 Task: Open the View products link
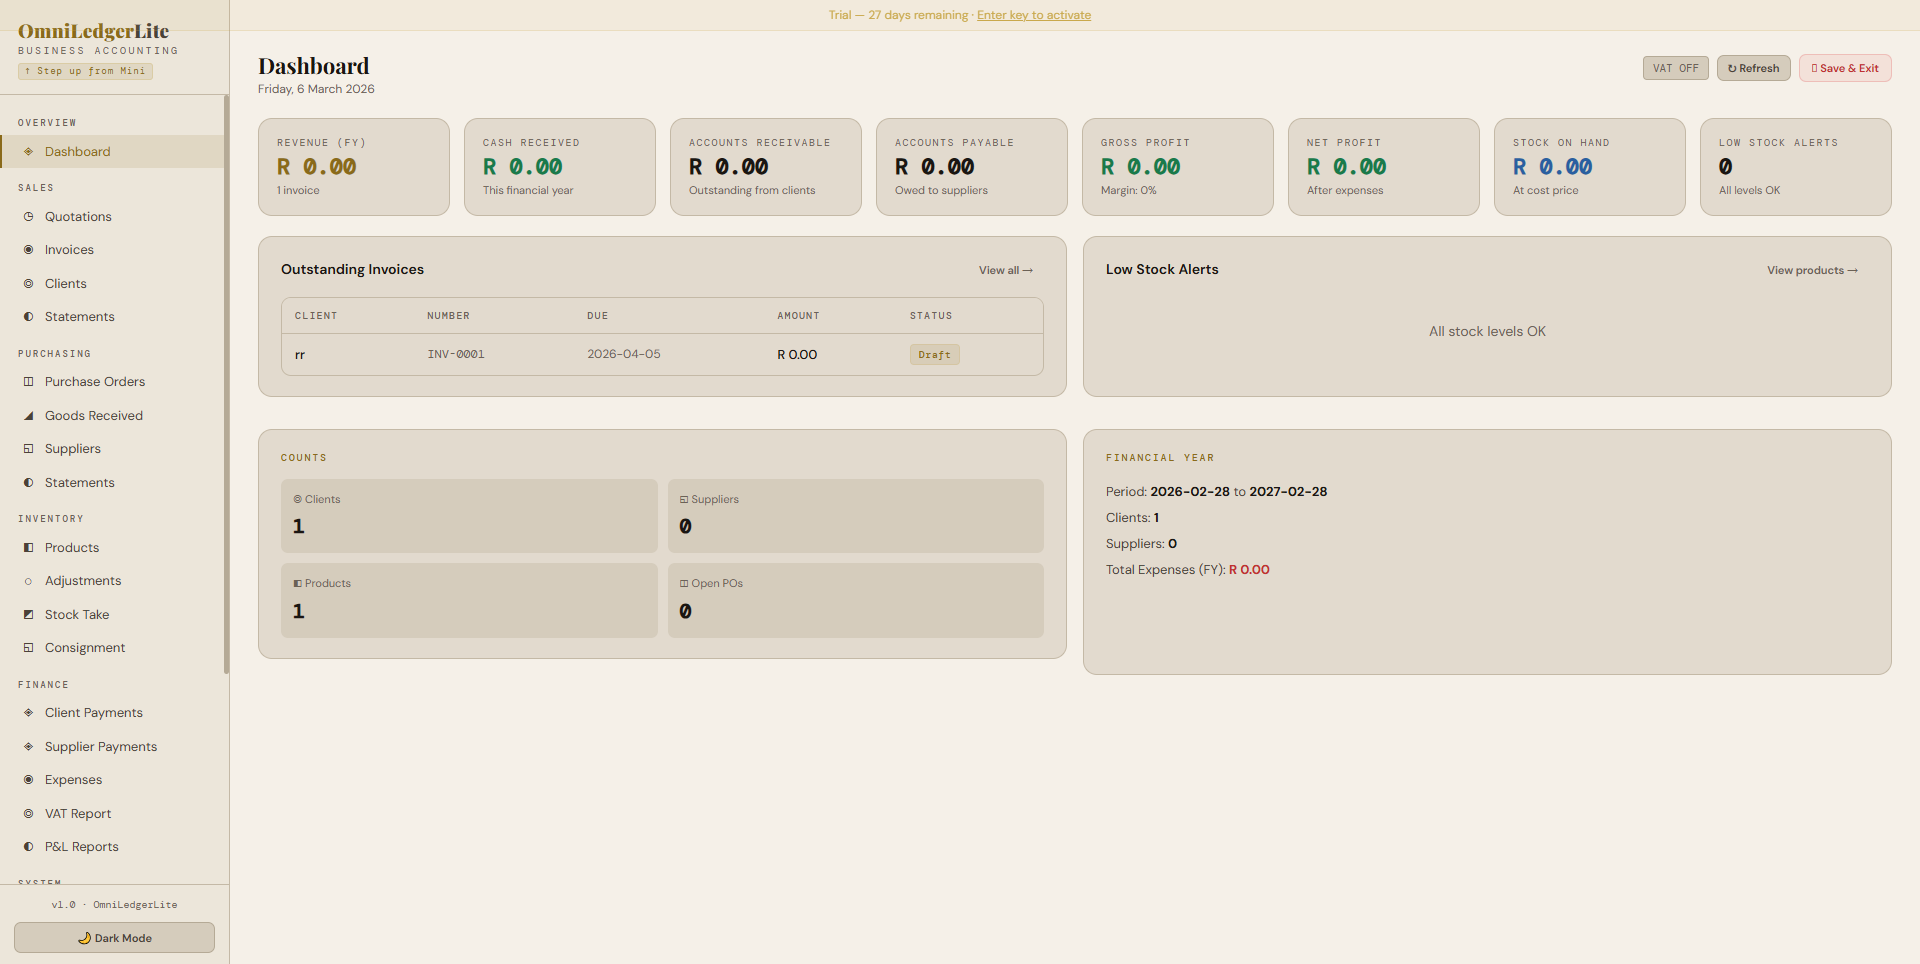click(x=1811, y=270)
